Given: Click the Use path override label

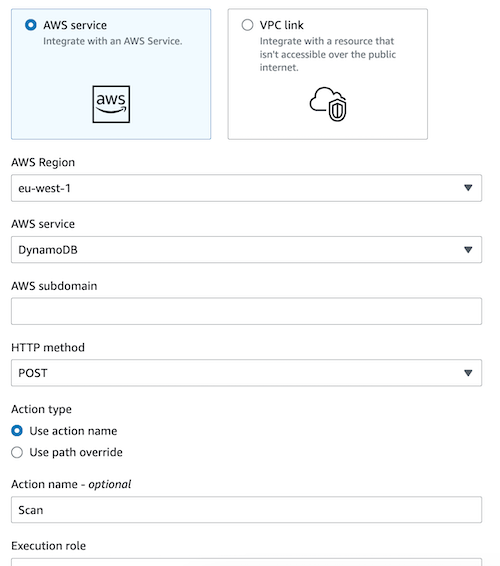Looking at the screenshot, I should (x=76, y=452).
